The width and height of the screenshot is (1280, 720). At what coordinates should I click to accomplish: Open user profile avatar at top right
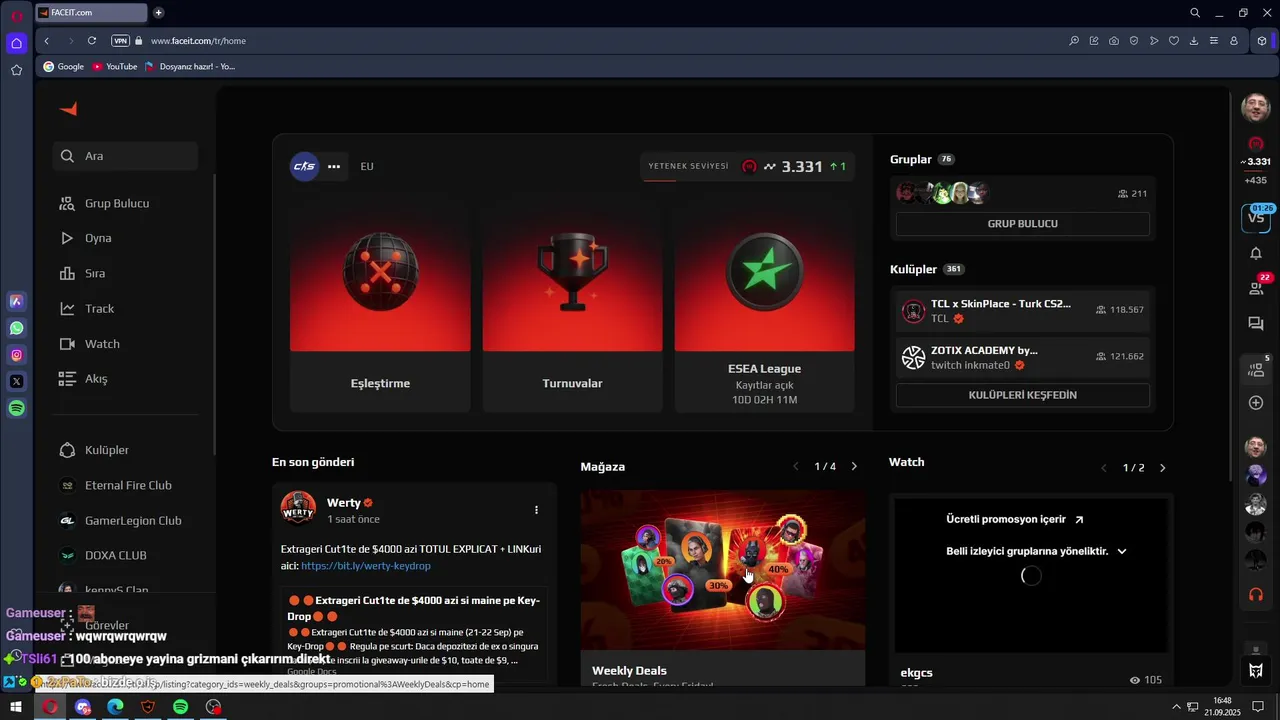[1256, 108]
